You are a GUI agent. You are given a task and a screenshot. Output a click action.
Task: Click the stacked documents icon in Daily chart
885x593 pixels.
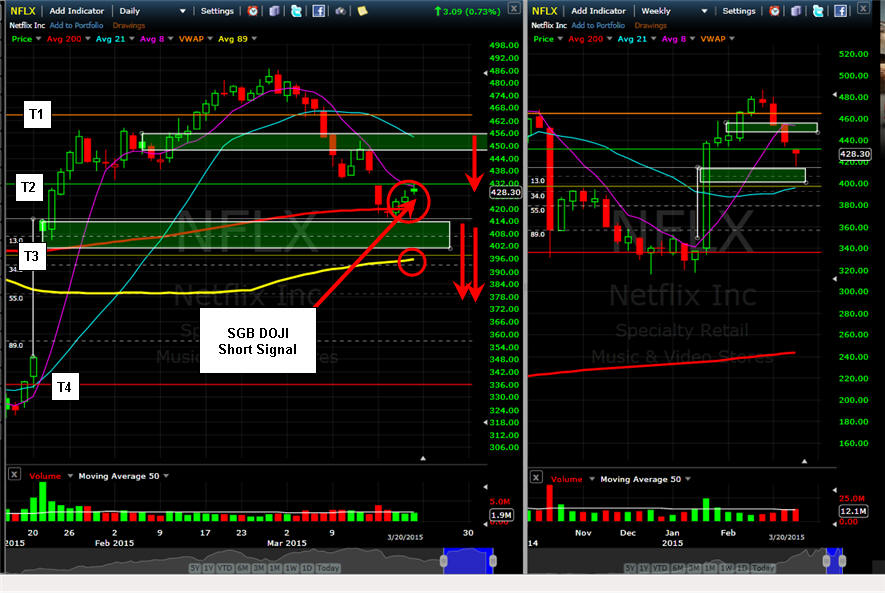click(274, 11)
